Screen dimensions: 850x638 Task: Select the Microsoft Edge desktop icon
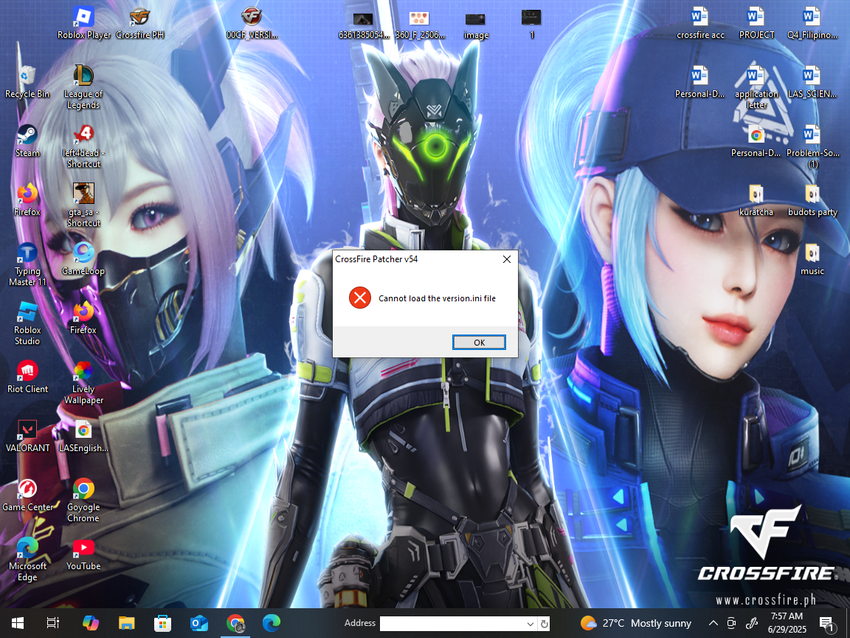[x=27, y=560]
